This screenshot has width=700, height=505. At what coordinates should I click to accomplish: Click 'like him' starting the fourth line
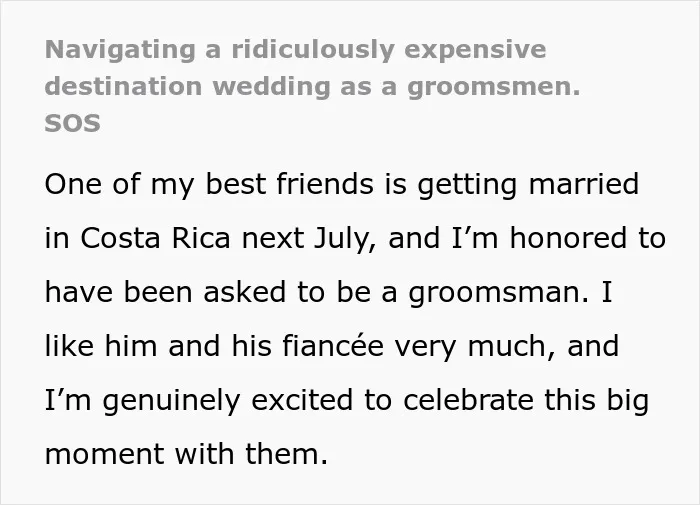click(x=101, y=346)
